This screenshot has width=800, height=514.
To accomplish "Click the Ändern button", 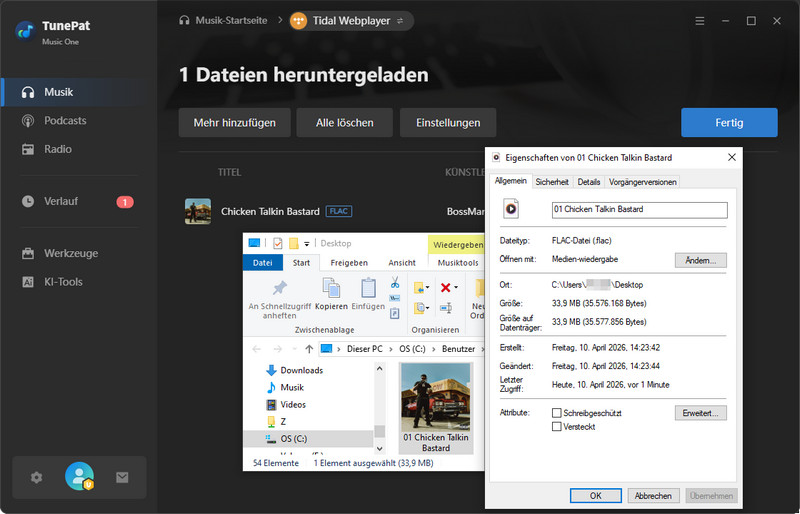I will (701, 260).
